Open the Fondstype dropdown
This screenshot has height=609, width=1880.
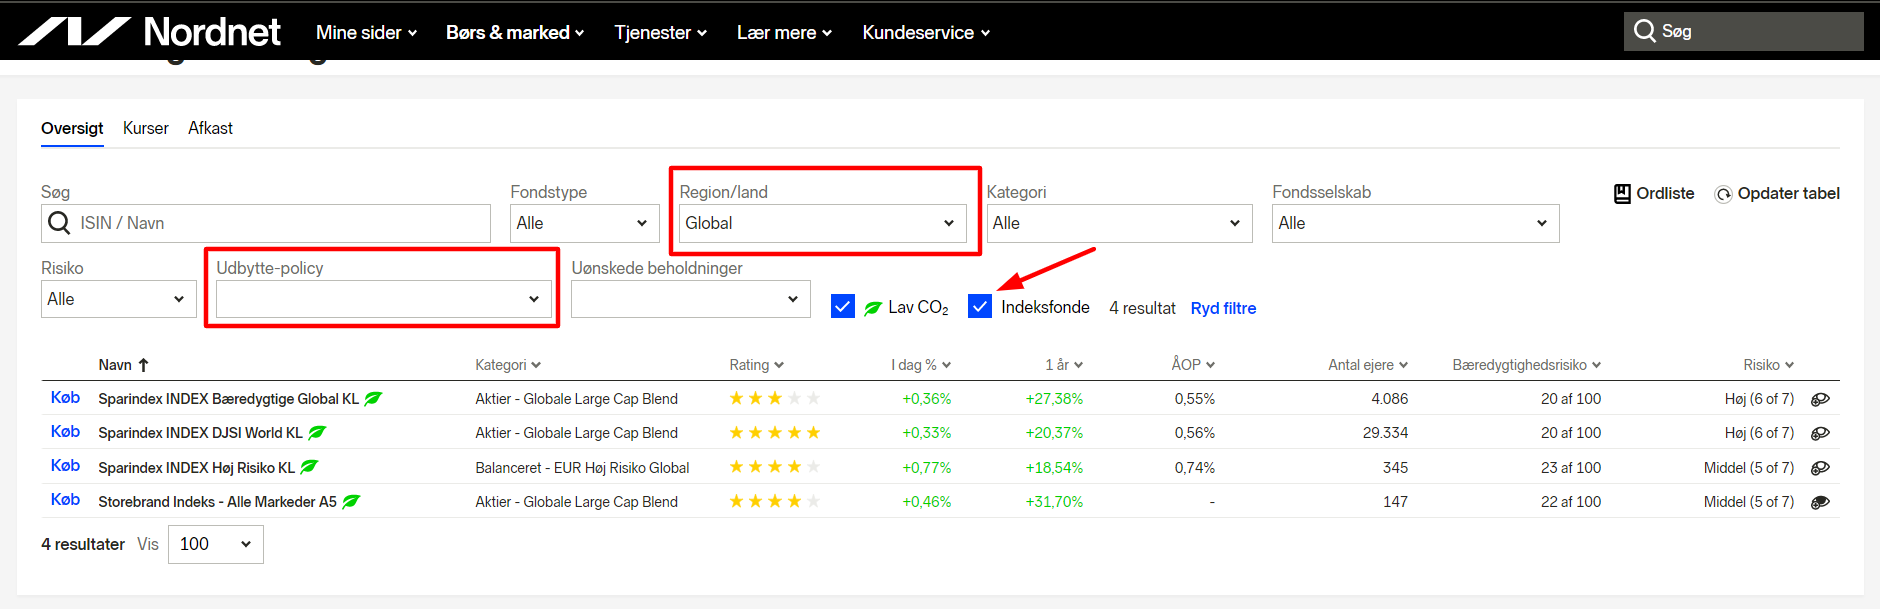click(585, 223)
